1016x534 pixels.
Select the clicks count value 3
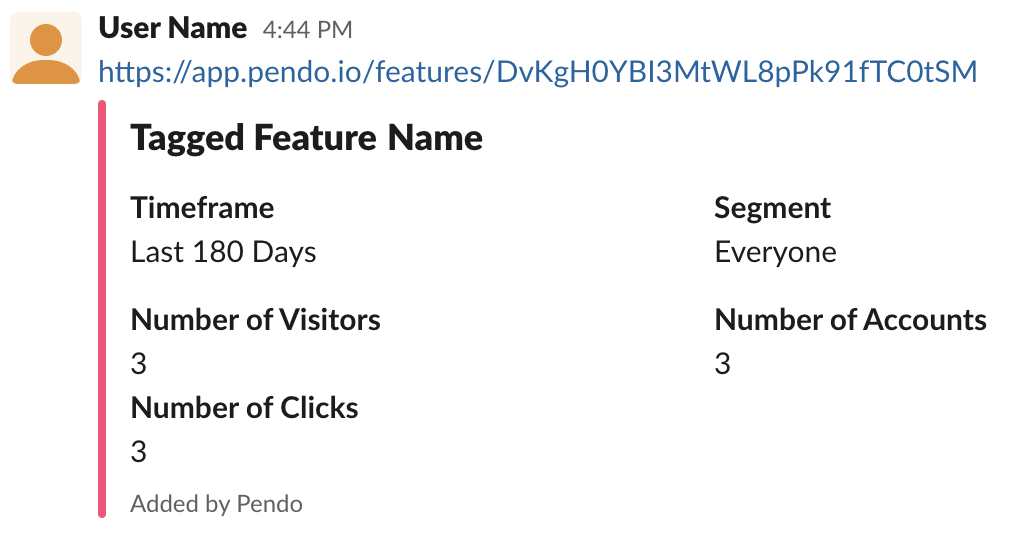[x=139, y=452]
